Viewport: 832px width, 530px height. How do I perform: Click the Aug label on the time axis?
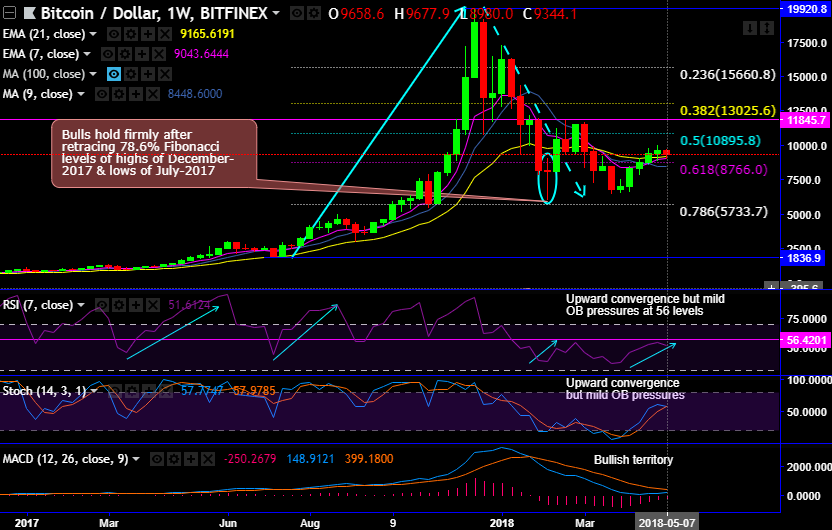(309, 523)
